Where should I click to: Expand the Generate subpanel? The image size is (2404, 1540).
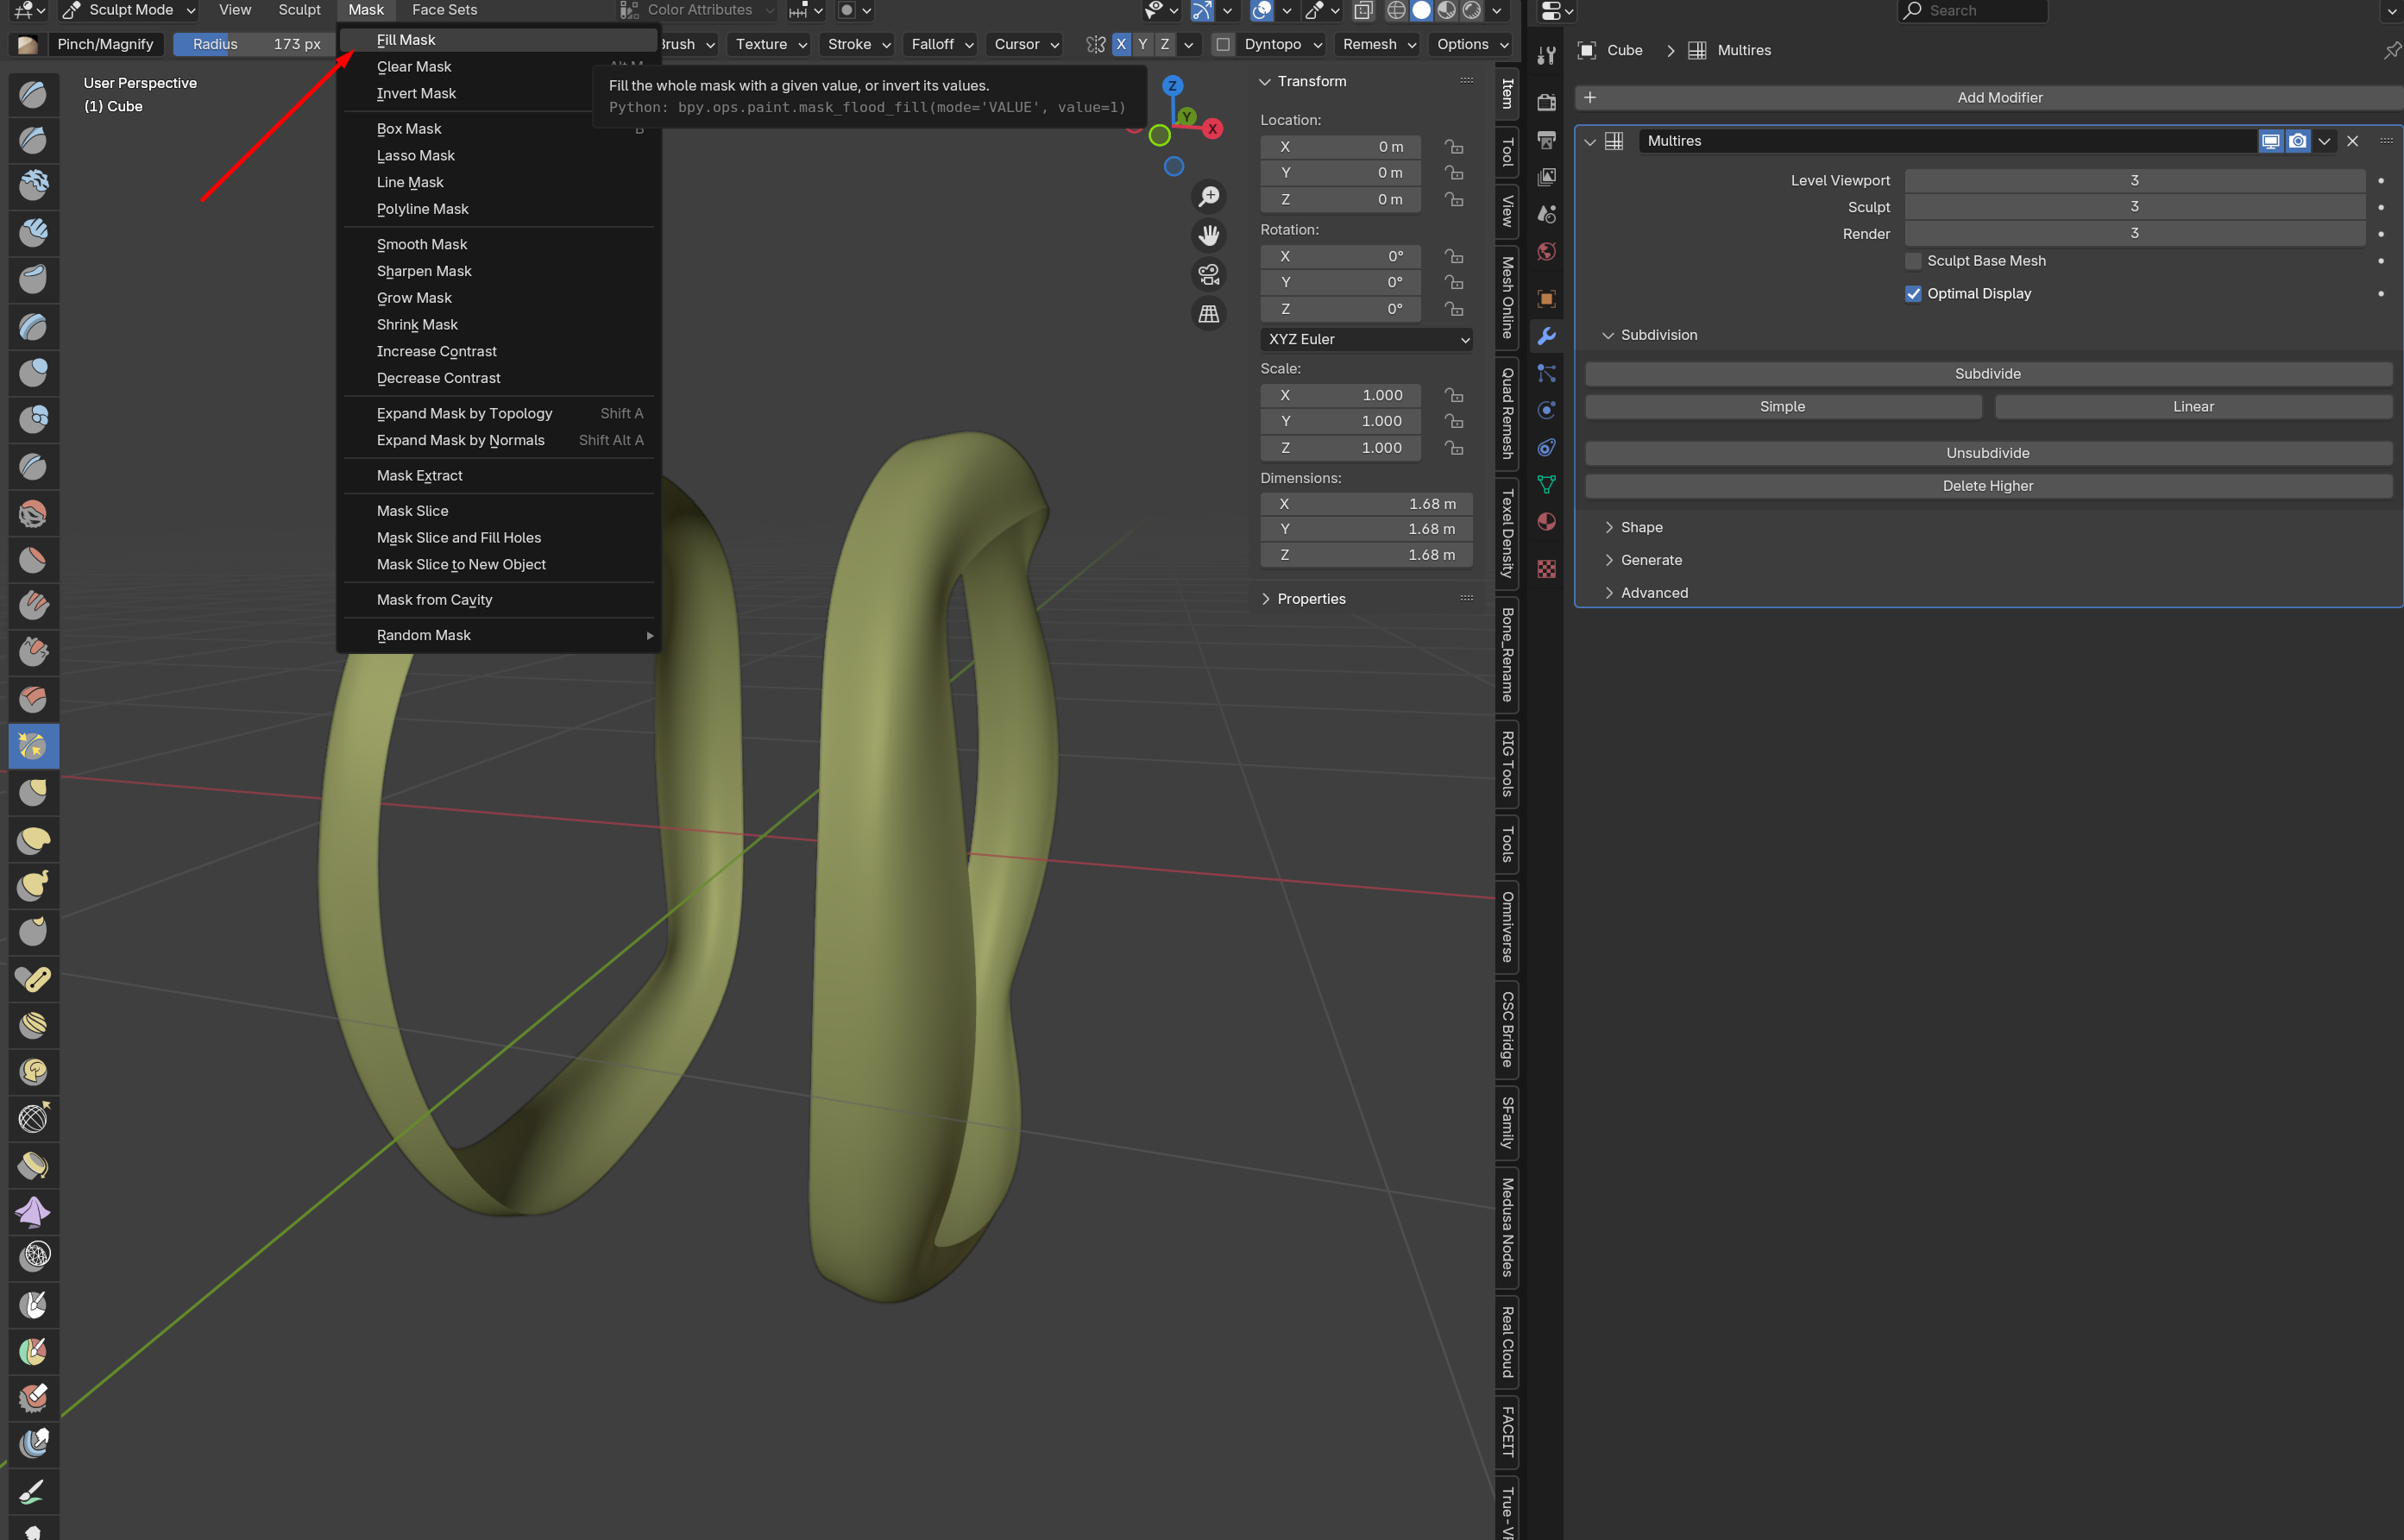coord(1651,560)
